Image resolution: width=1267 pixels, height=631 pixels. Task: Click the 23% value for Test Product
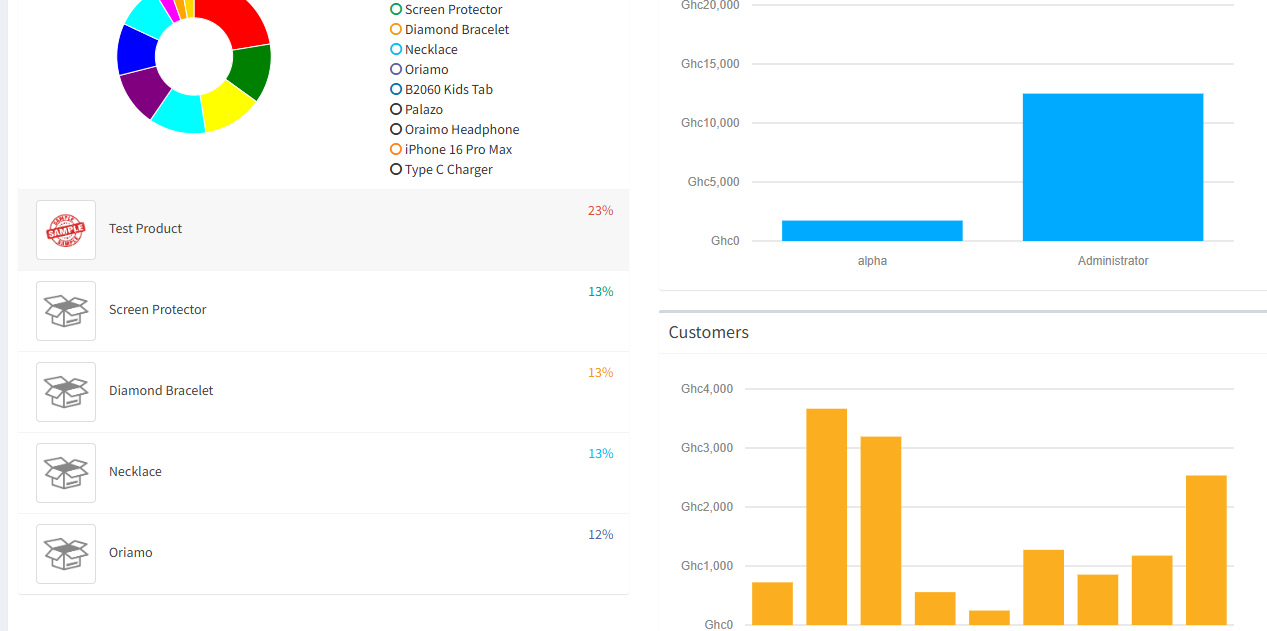tap(601, 211)
